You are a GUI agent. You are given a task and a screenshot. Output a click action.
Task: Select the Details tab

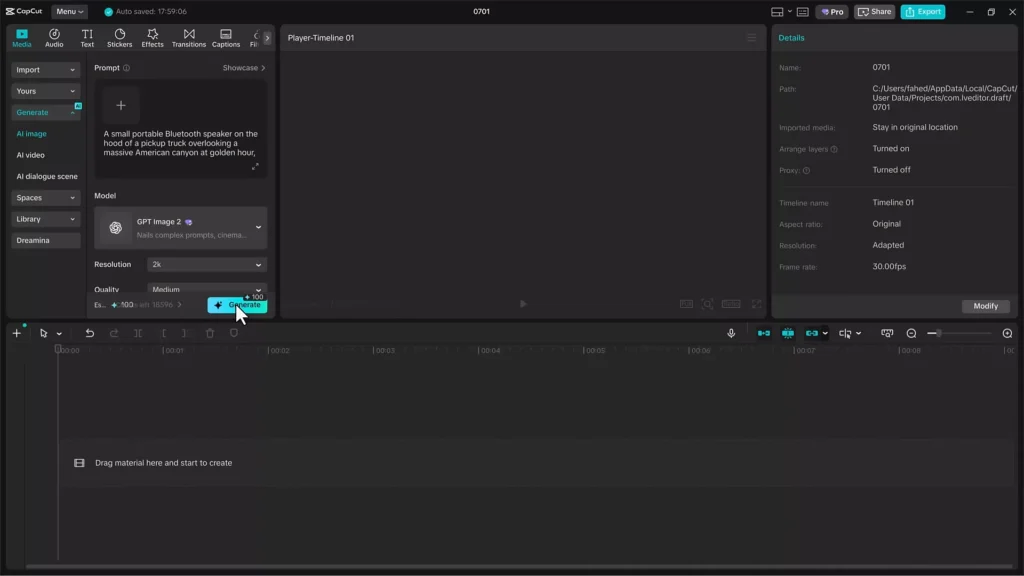791,38
